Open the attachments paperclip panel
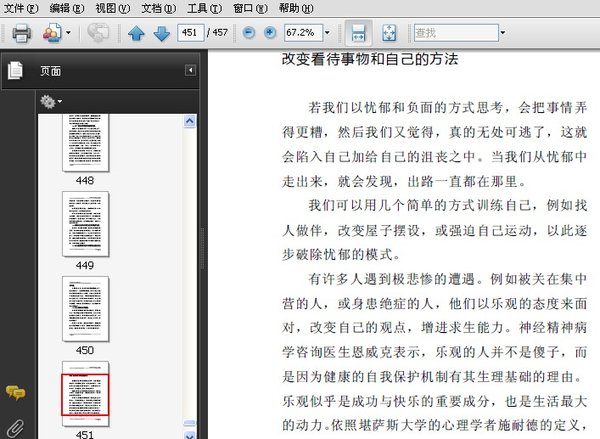 16,429
